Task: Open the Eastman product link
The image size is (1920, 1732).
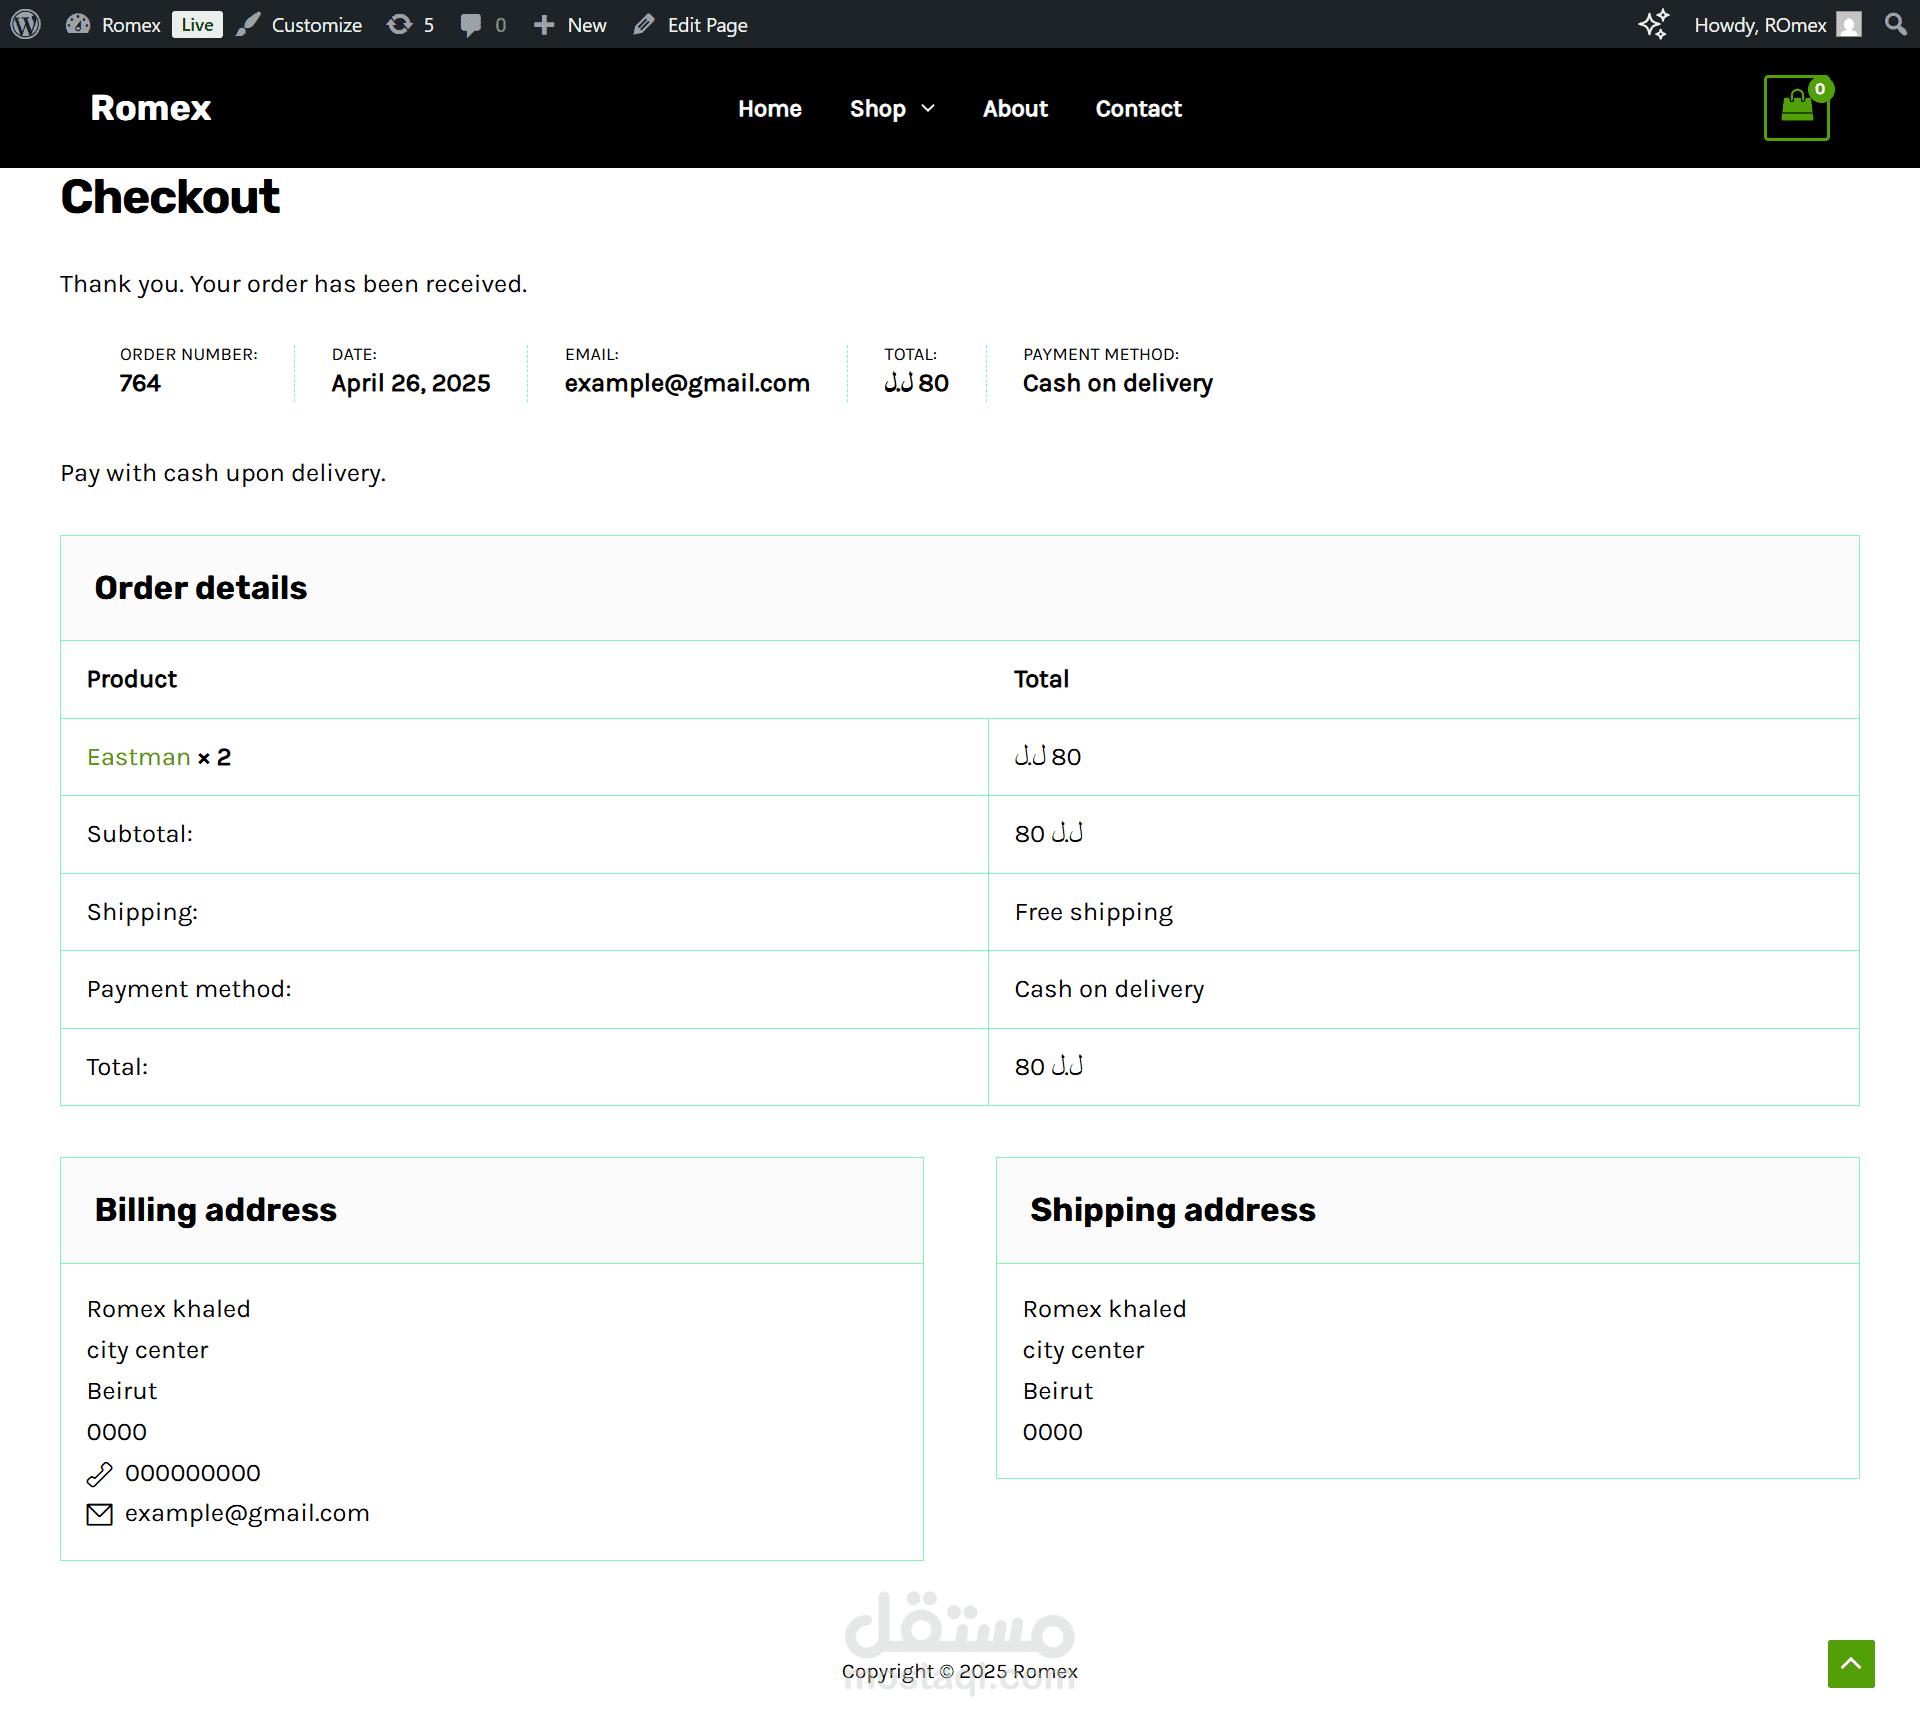Action: (138, 757)
